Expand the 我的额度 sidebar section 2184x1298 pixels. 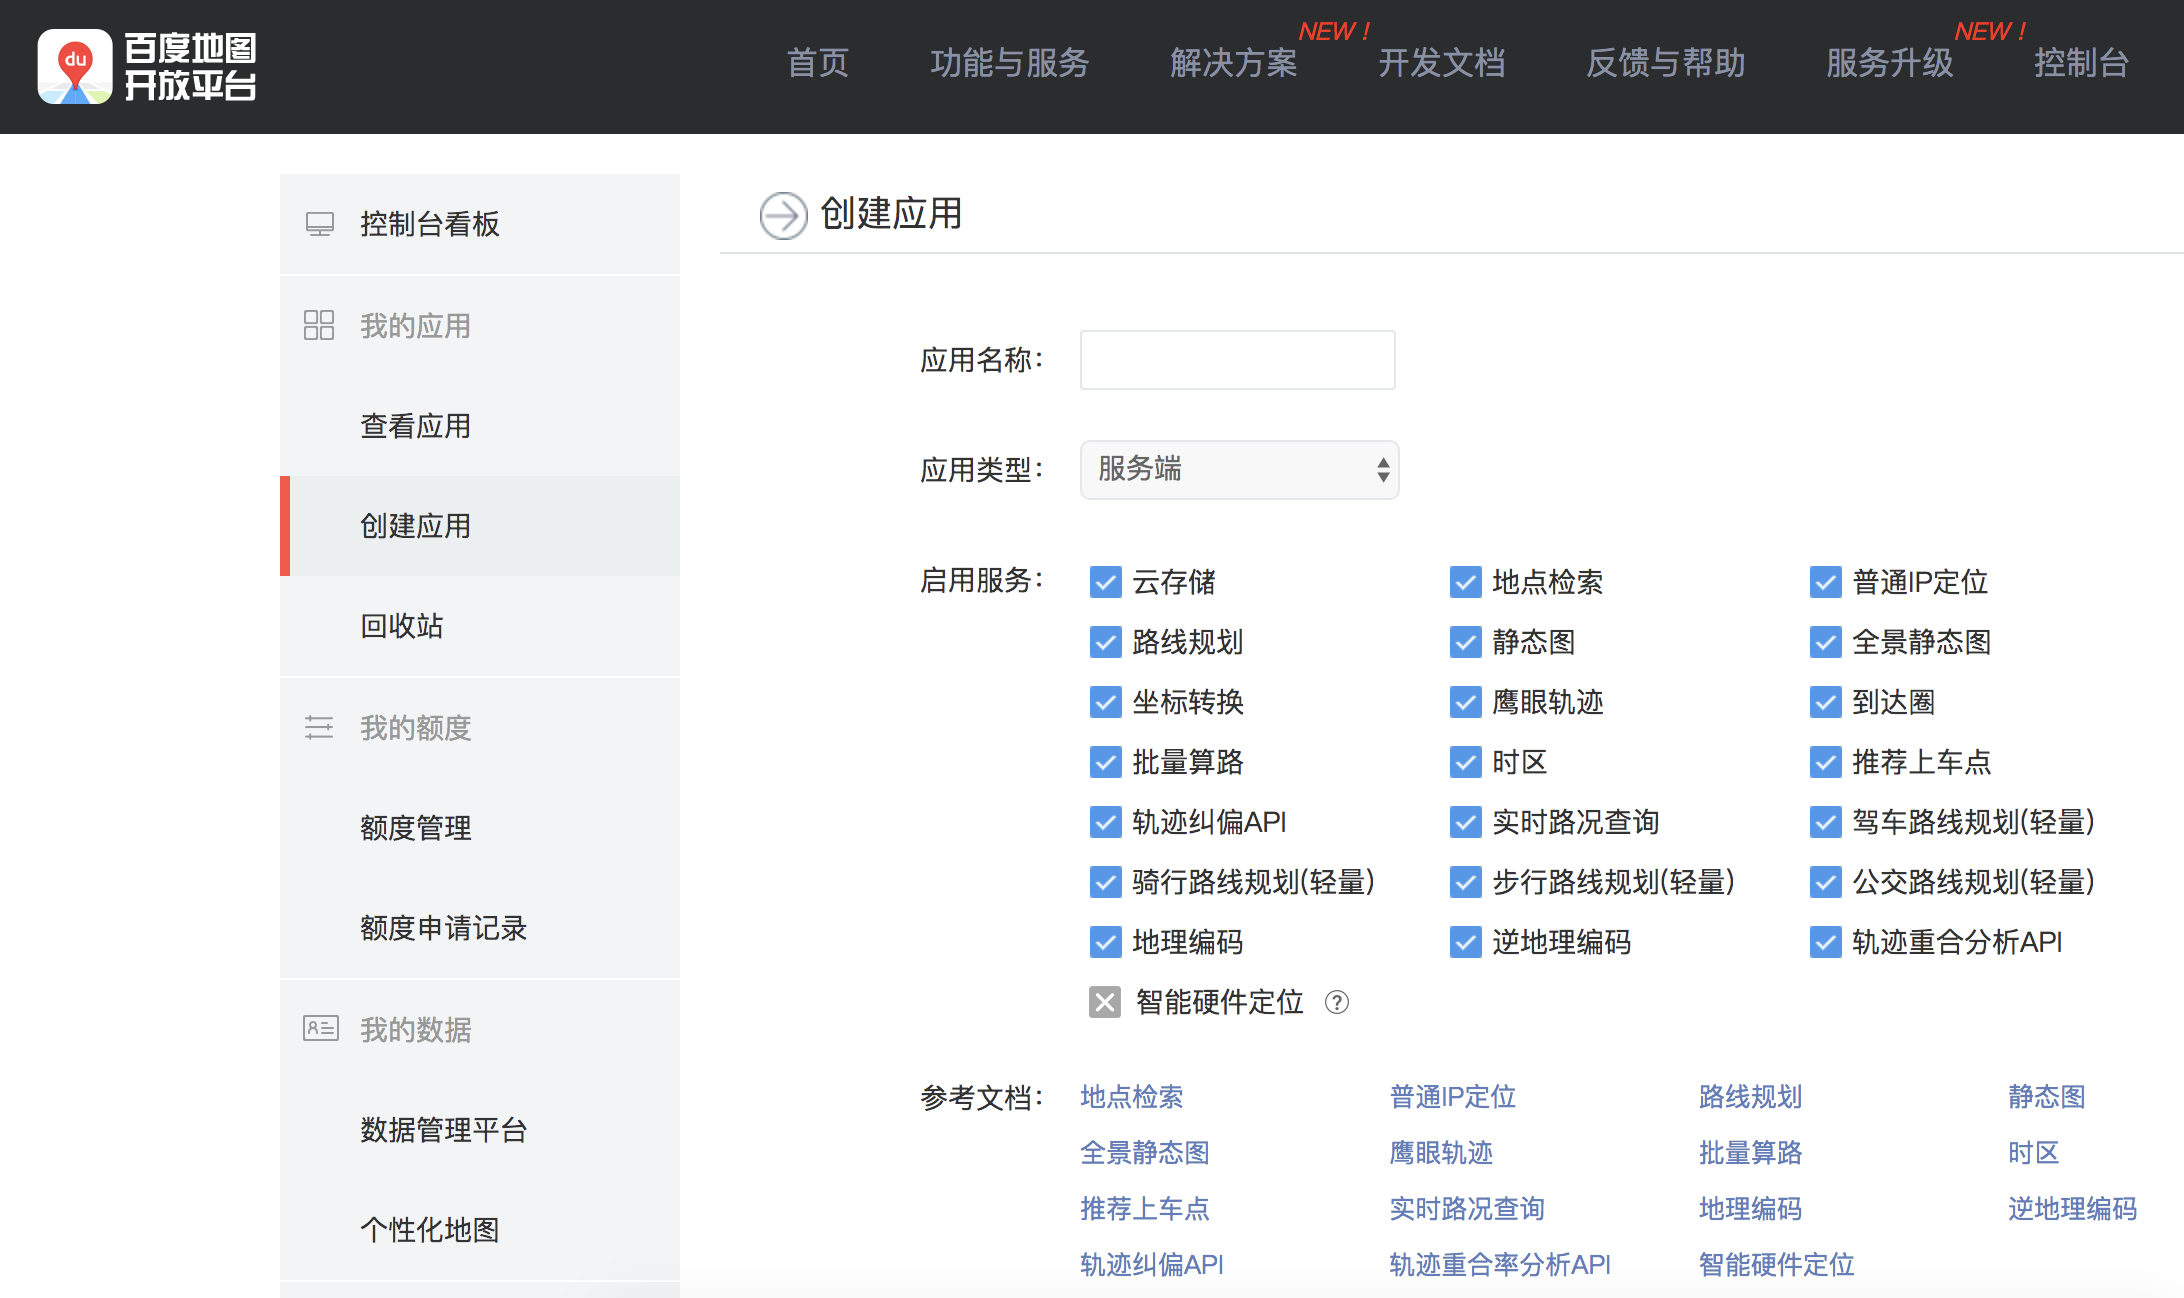pos(480,728)
